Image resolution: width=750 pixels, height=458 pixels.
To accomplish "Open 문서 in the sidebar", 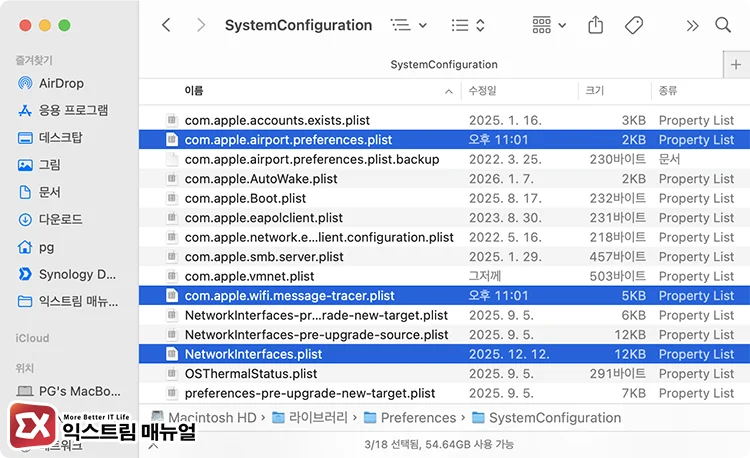I will point(39,192).
